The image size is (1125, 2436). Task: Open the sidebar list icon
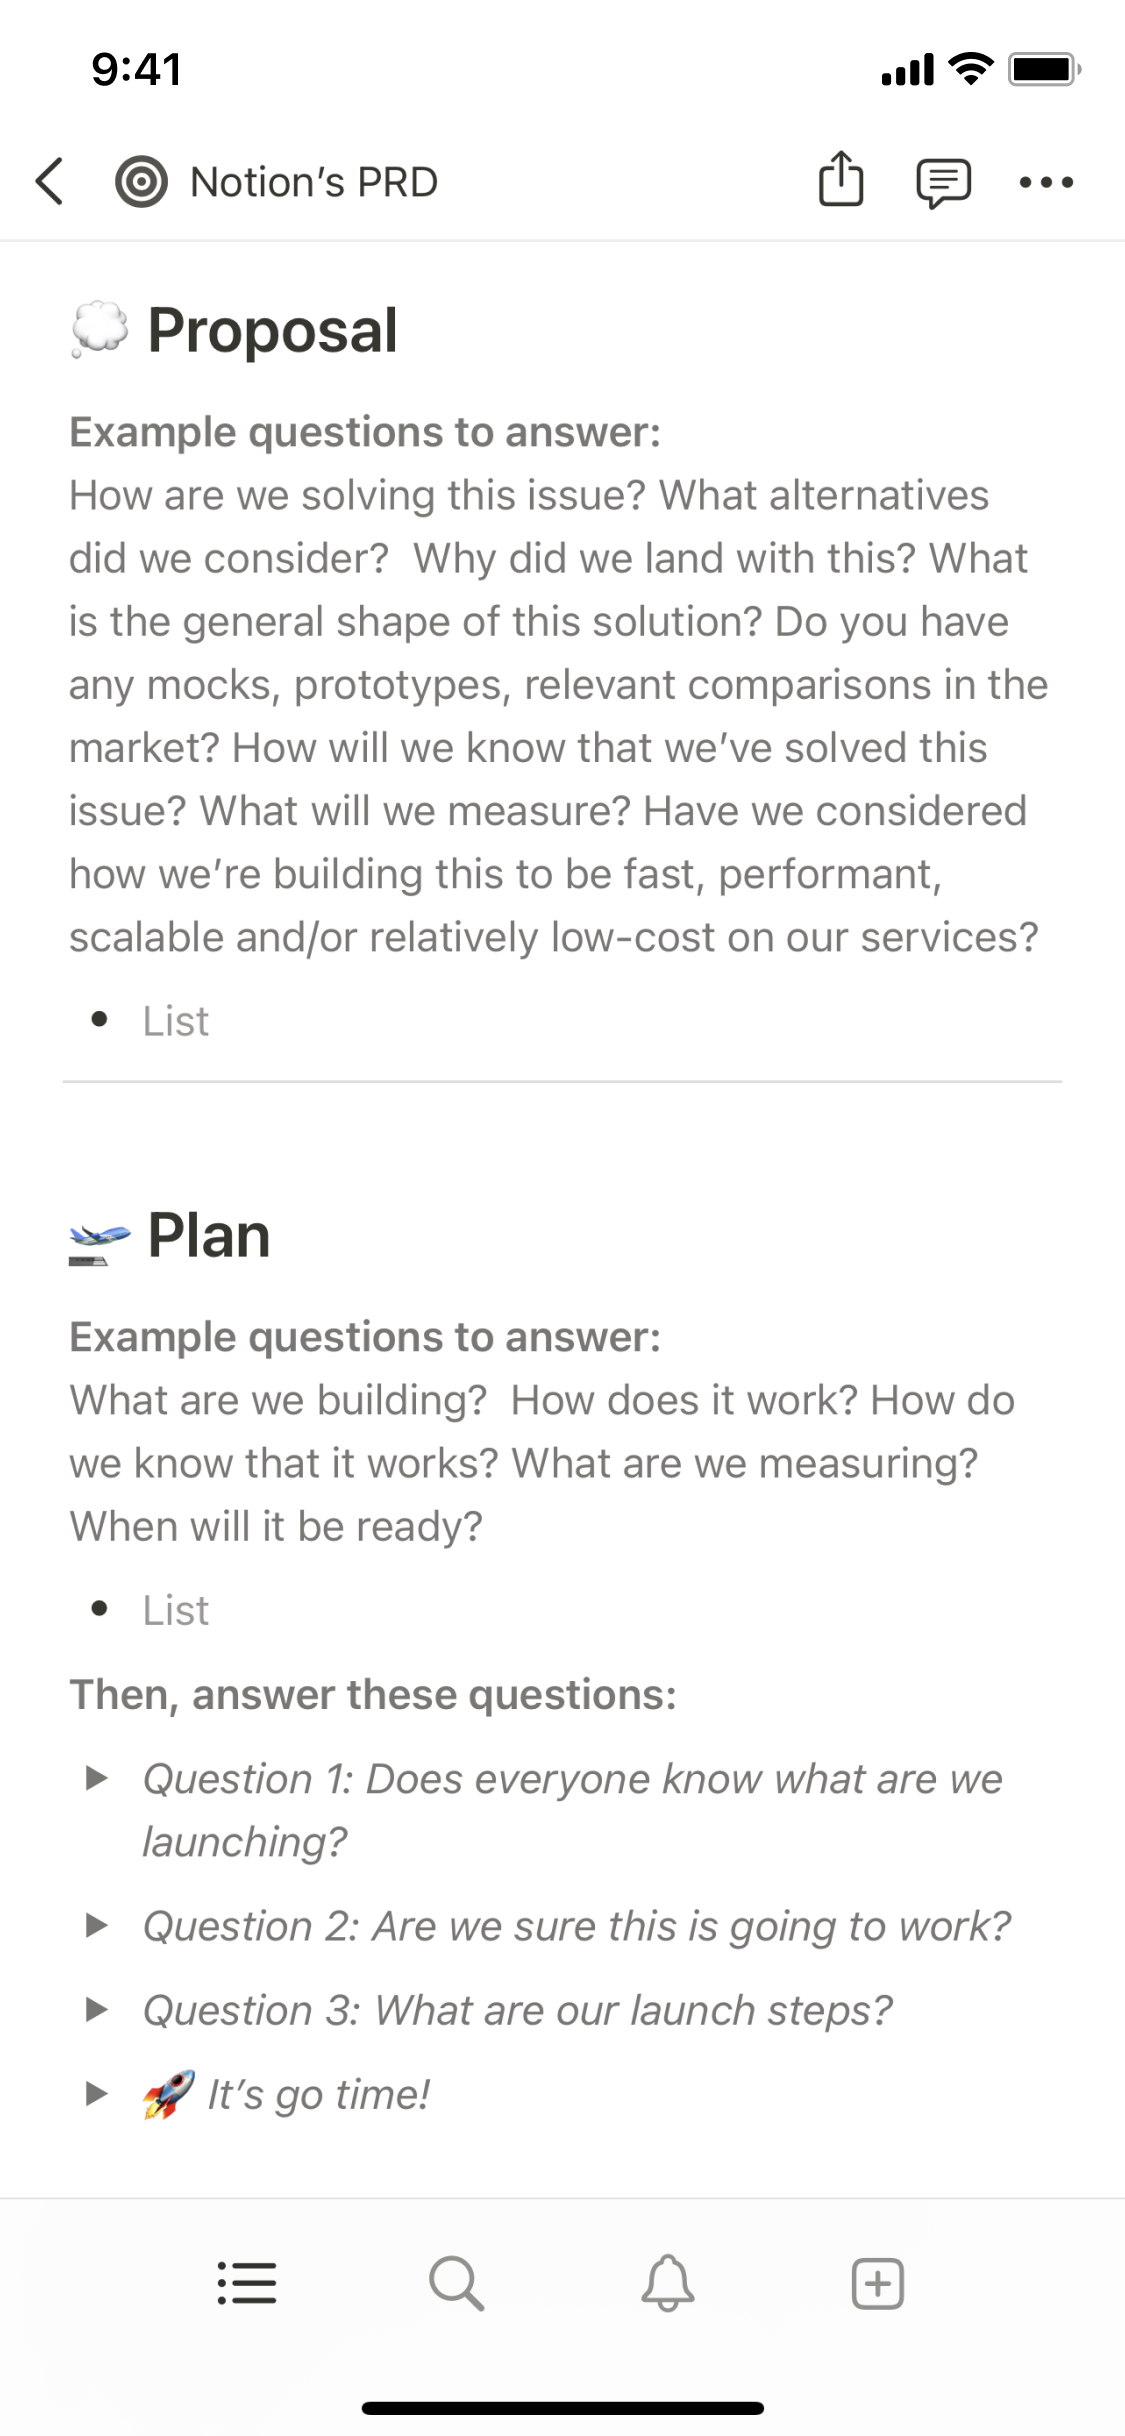[247, 2283]
